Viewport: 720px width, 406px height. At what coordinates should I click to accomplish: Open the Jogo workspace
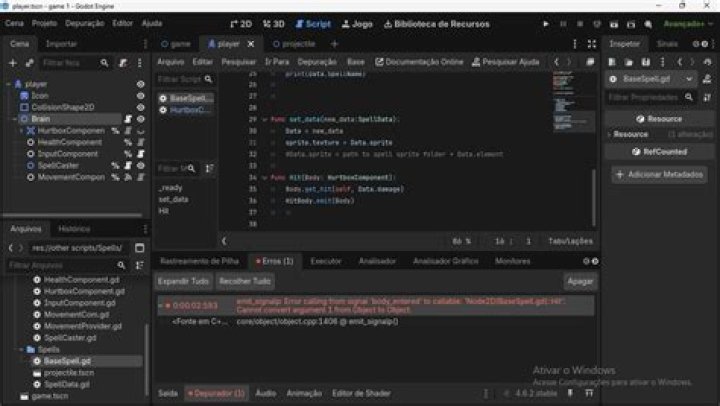click(357, 24)
